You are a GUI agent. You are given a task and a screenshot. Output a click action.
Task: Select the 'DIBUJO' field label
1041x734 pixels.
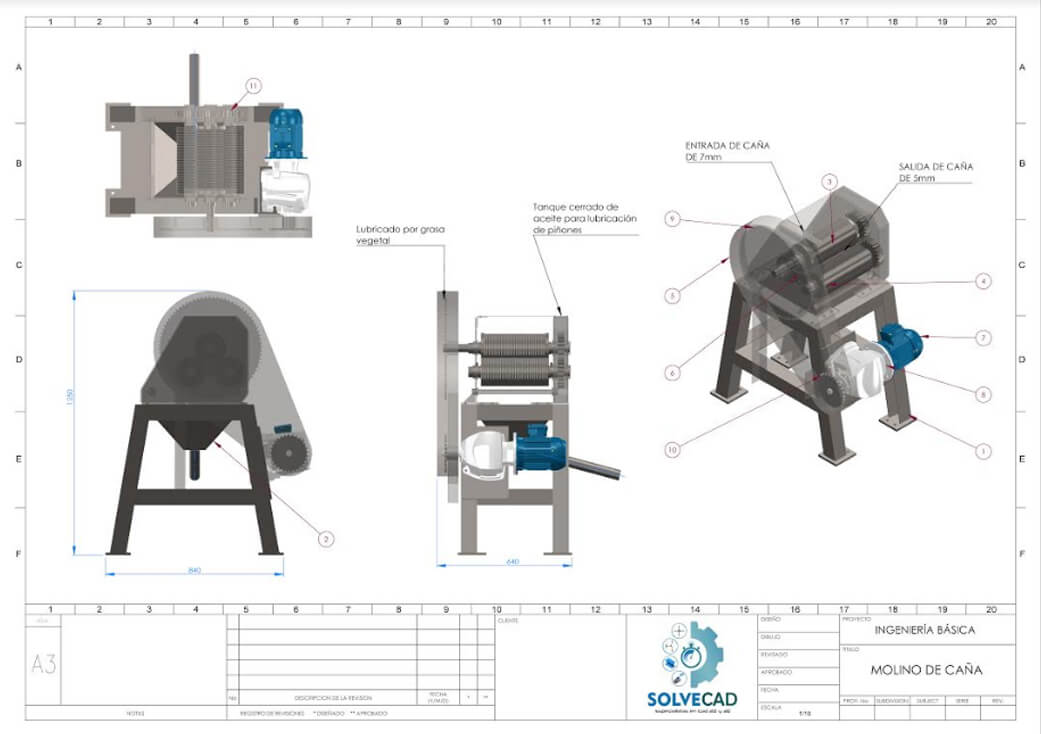coord(770,636)
